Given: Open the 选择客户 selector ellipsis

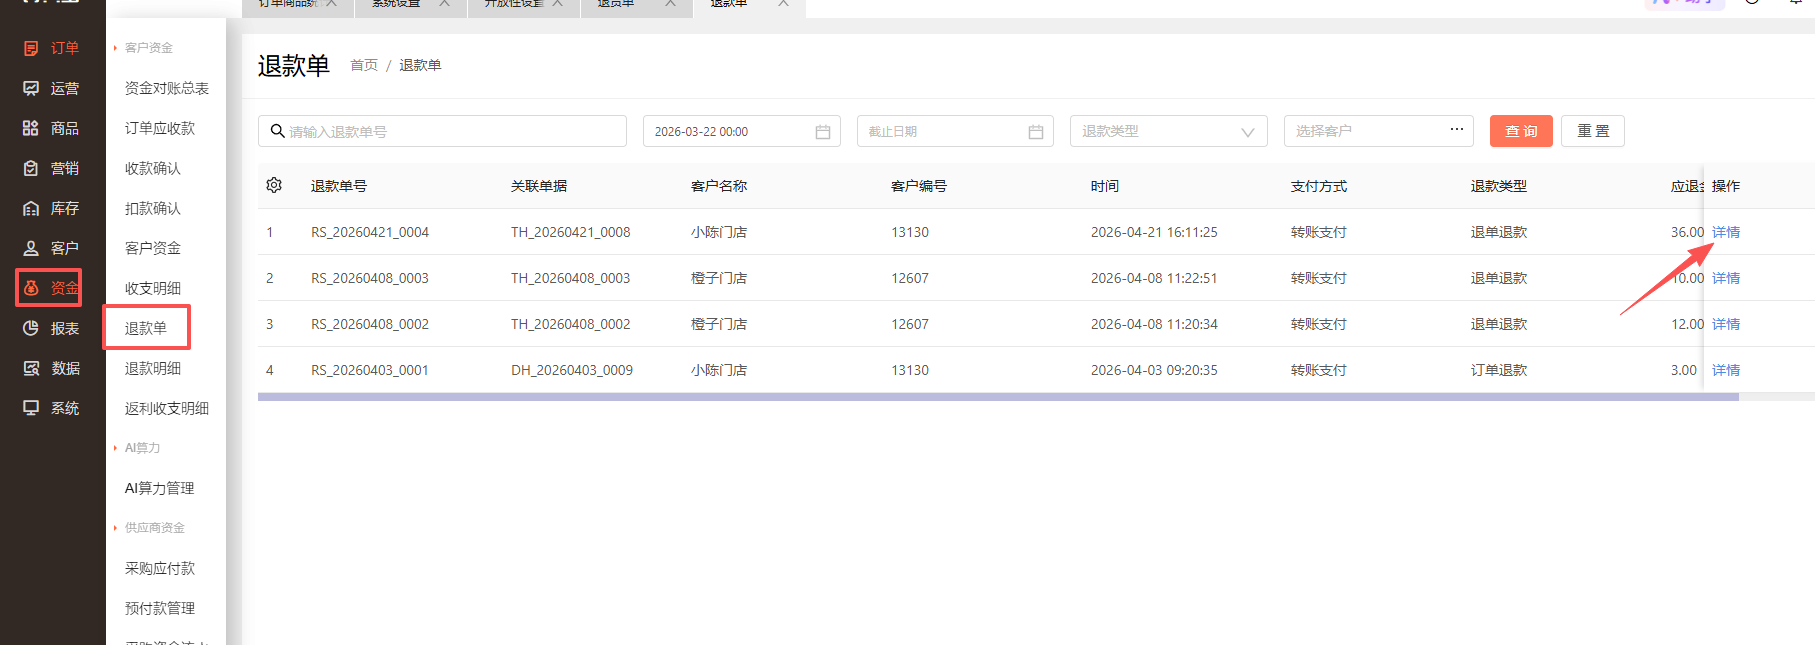Looking at the screenshot, I should point(1457,130).
